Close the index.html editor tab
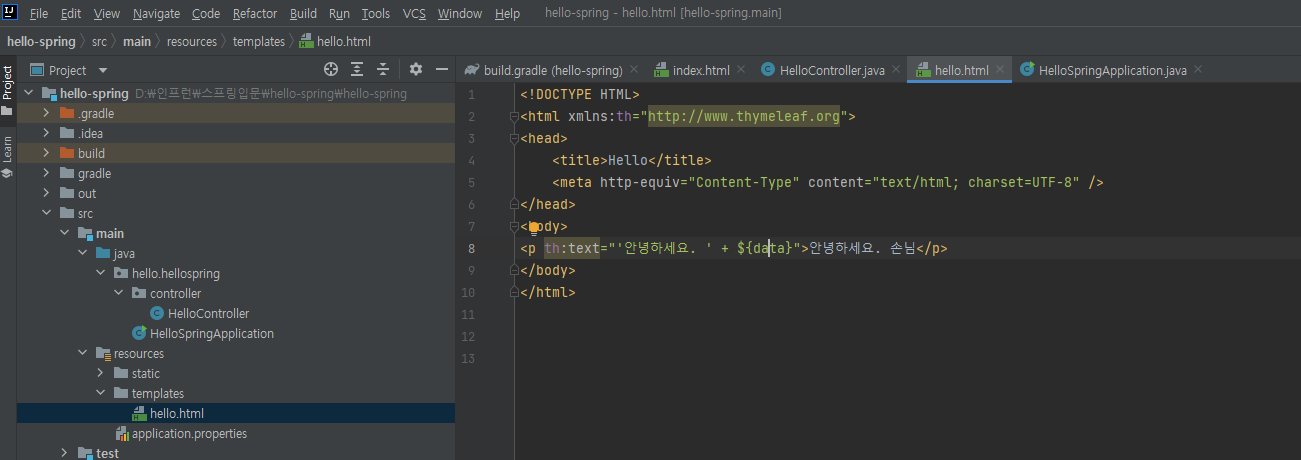 (x=741, y=70)
